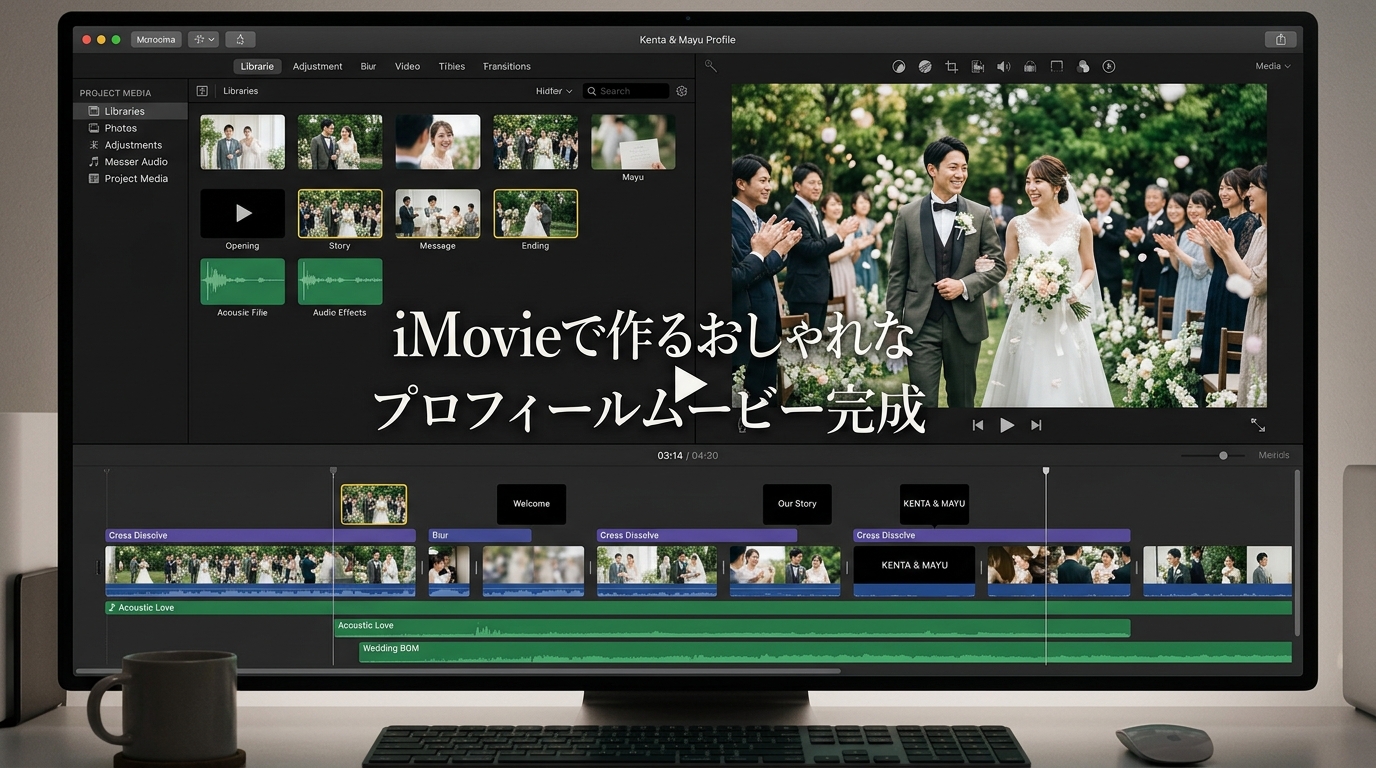The width and height of the screenshot is (1376, 768).
Task: Select the Libraries sidebar item
Action: 130,111
